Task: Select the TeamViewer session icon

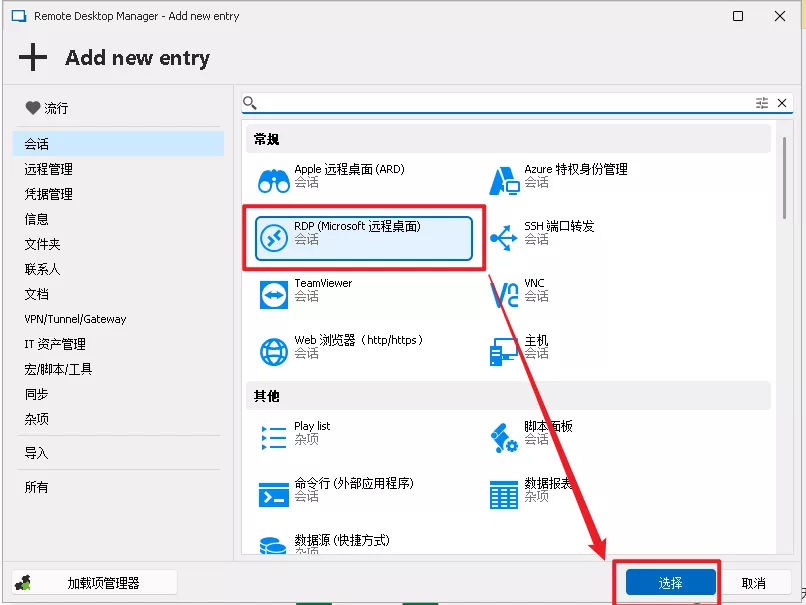Action: pos(273,295)
